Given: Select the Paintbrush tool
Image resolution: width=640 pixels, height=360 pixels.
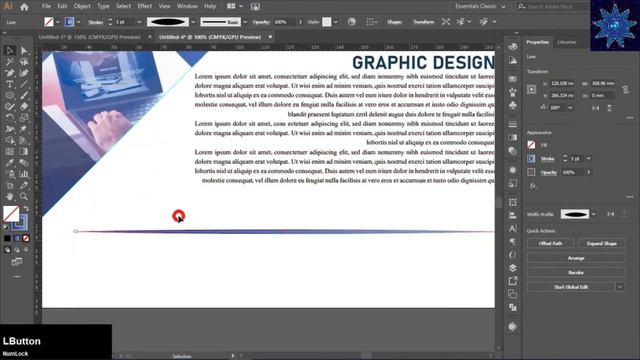Looking at the screenshot, I should [x=24, y=96].
